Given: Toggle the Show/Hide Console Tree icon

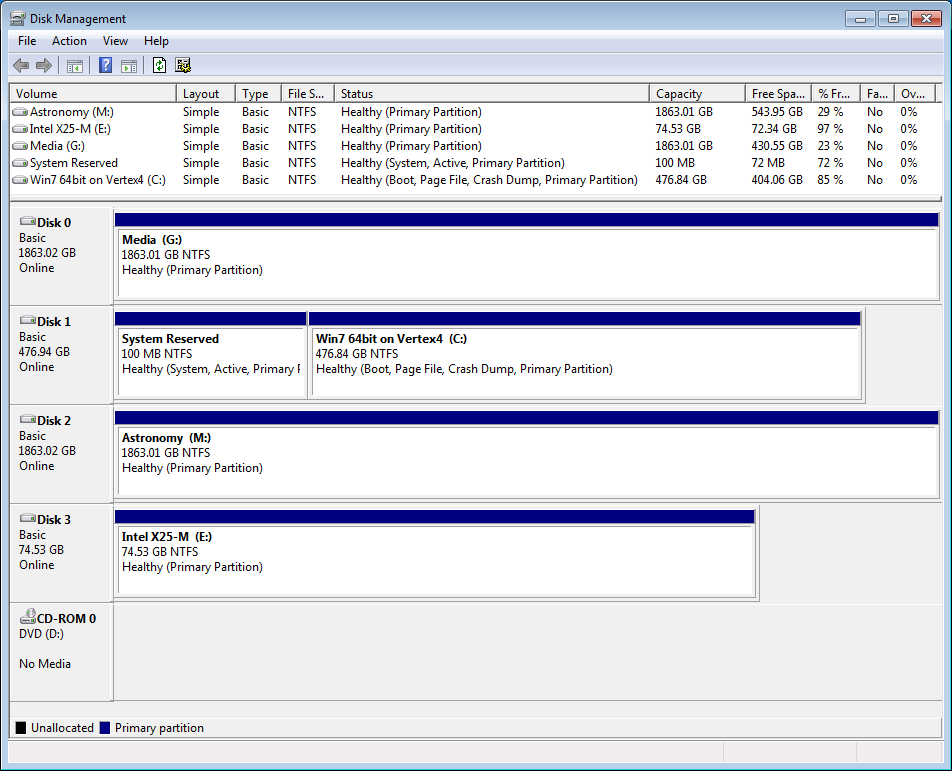Looking at the screenshot, I should coord(75,66).
